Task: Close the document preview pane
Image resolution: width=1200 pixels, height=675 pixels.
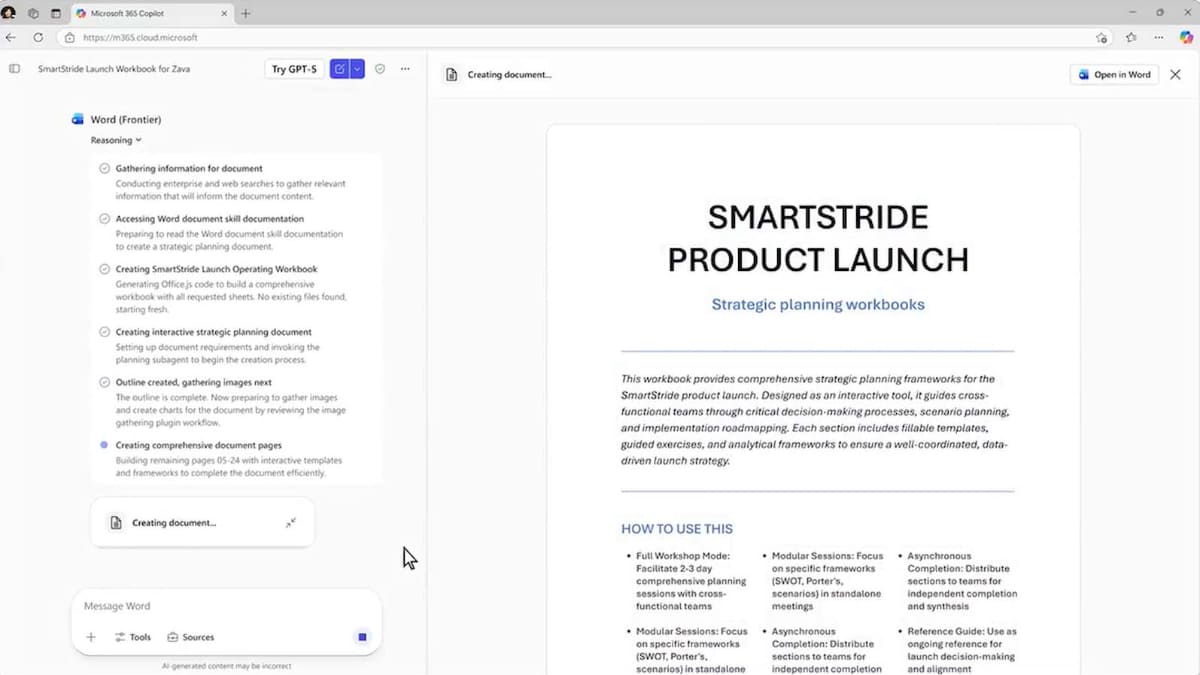Action: [1175, 74]
